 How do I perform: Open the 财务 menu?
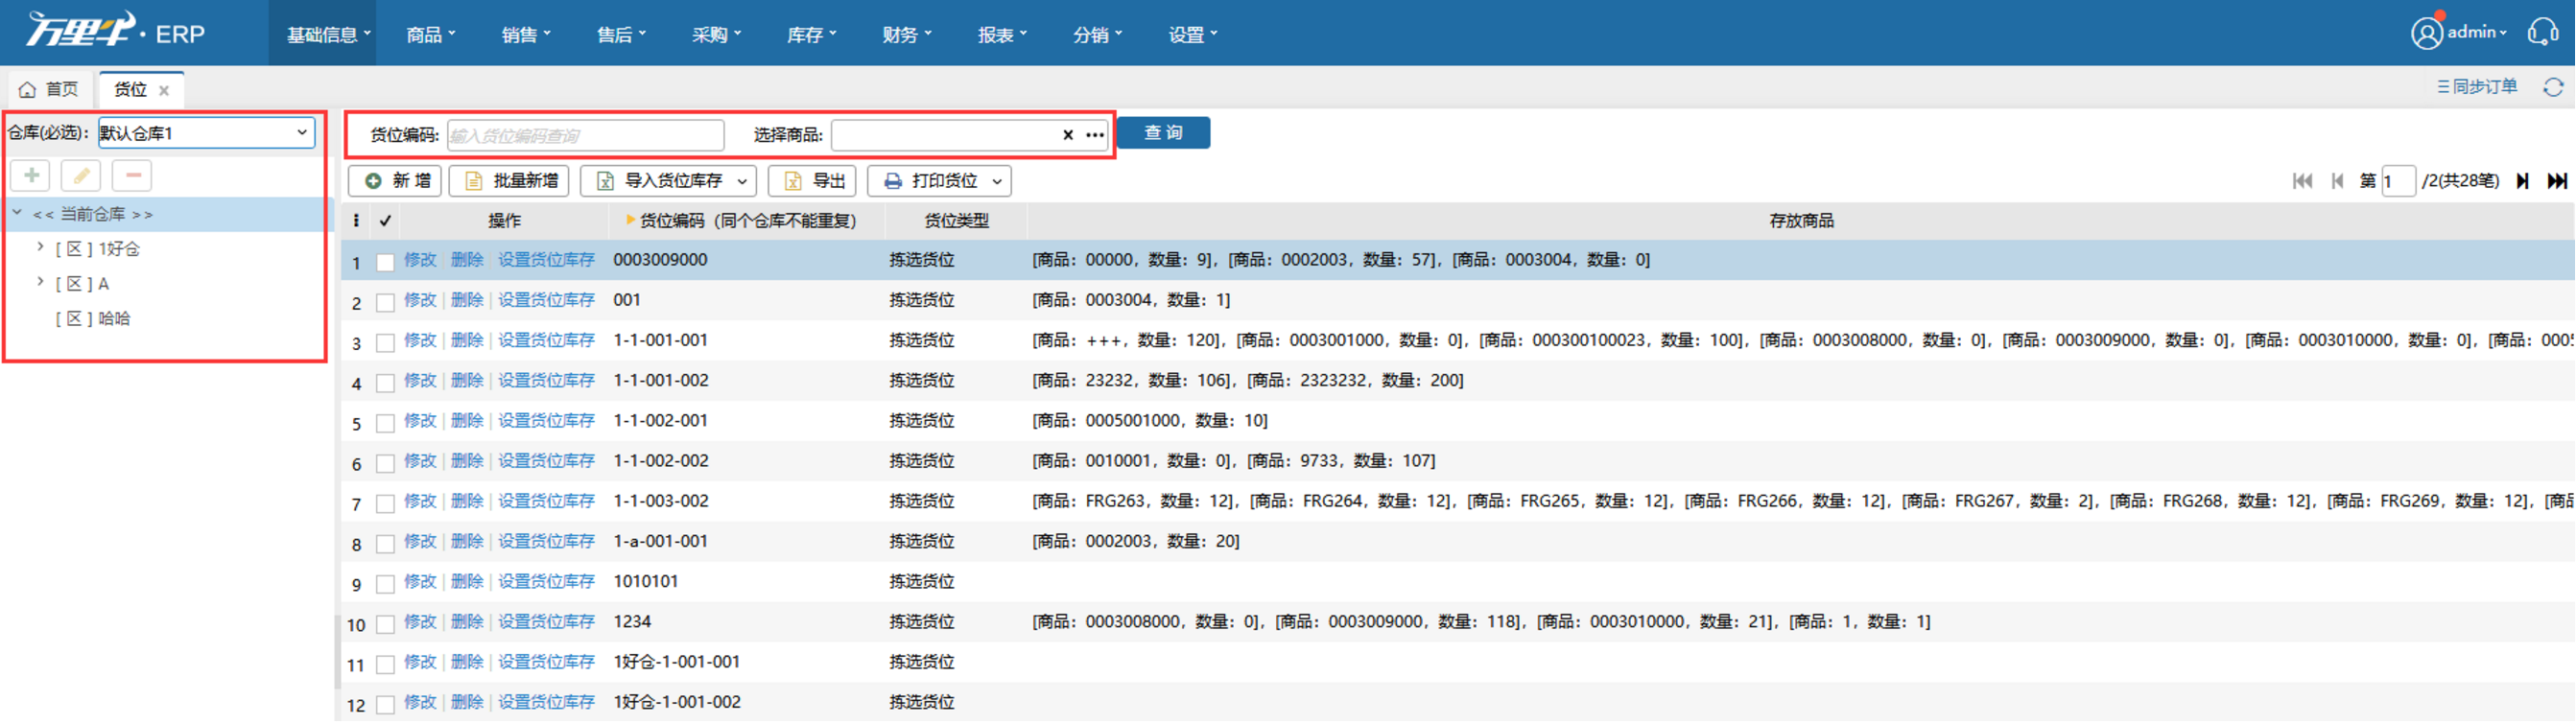tap(906, 35)
